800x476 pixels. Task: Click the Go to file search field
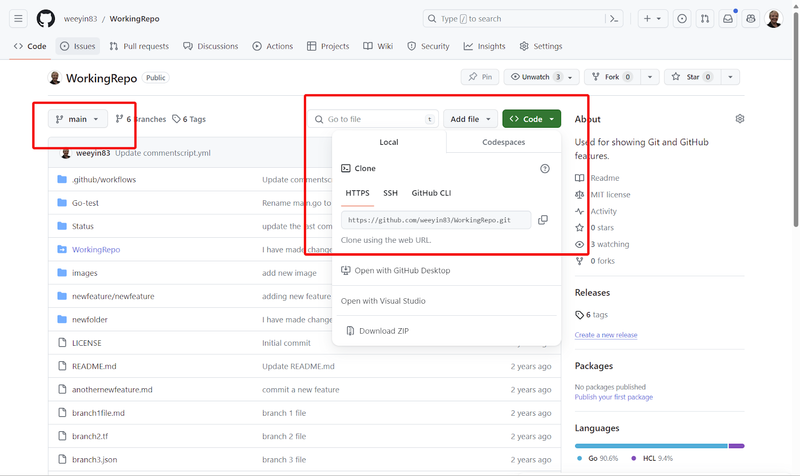tap(373, 119)
